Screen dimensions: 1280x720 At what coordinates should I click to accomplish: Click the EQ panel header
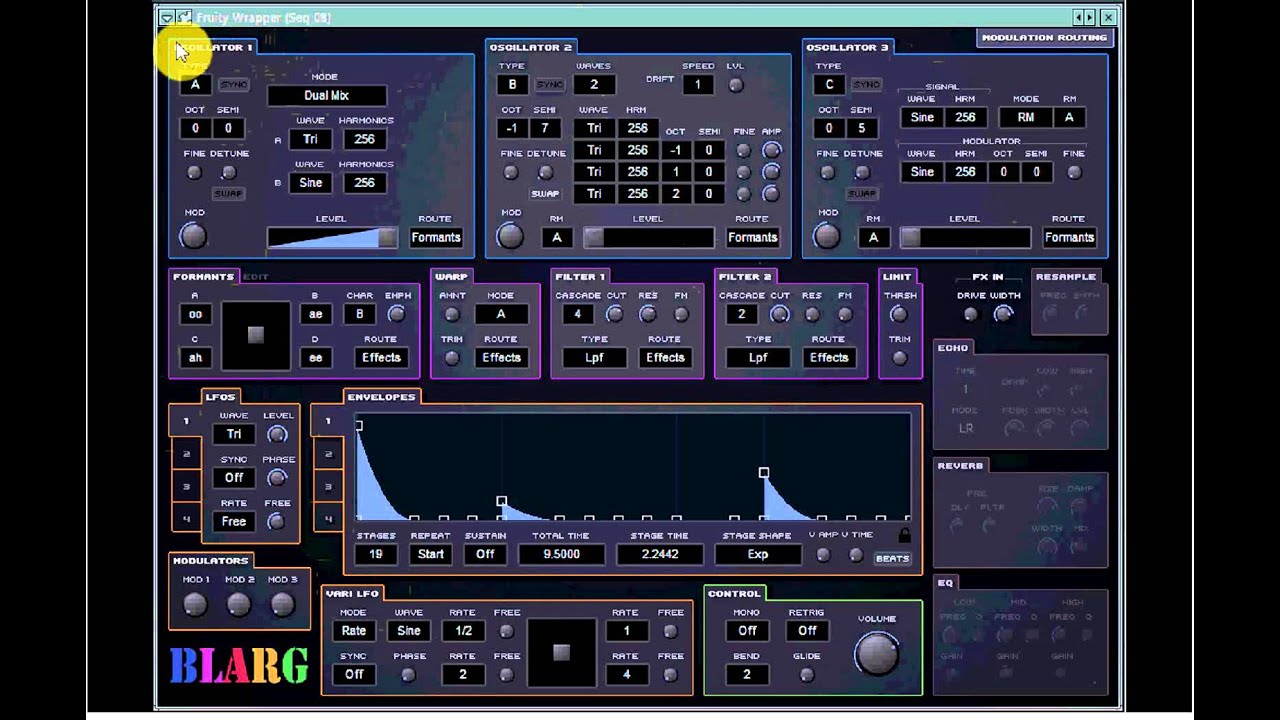click(x=945, y=582)
